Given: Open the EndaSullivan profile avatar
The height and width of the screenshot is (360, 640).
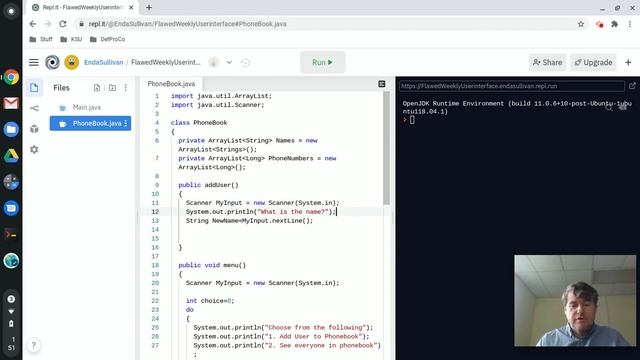Looking at the screenshot, I should click(x=71, y=62).
